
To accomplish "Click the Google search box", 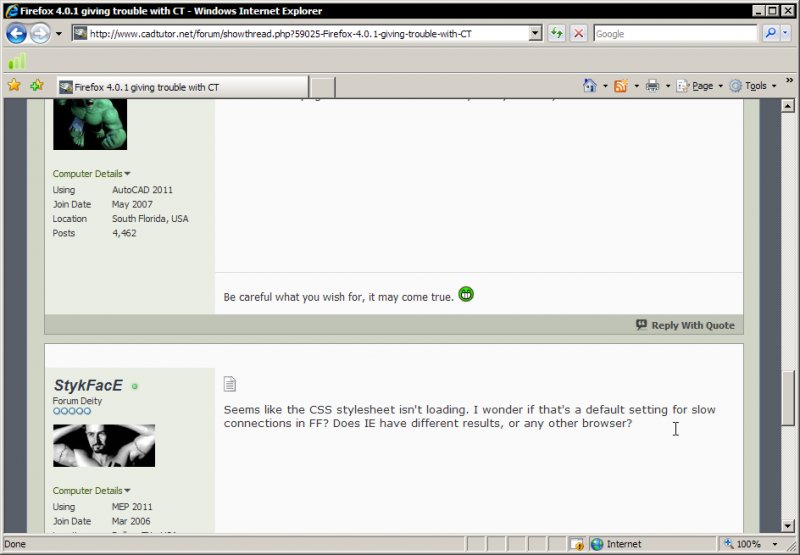I will (x=675, y=34).
